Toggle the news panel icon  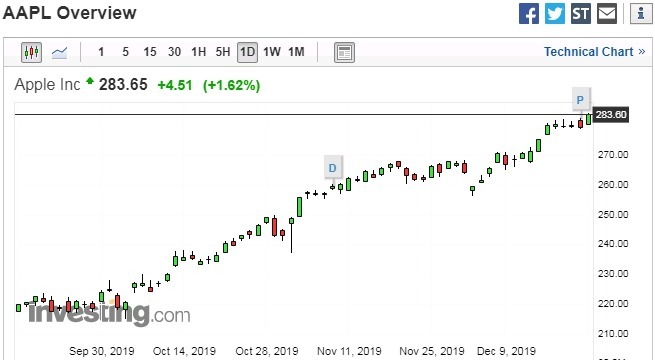click(x=344, y=52)
